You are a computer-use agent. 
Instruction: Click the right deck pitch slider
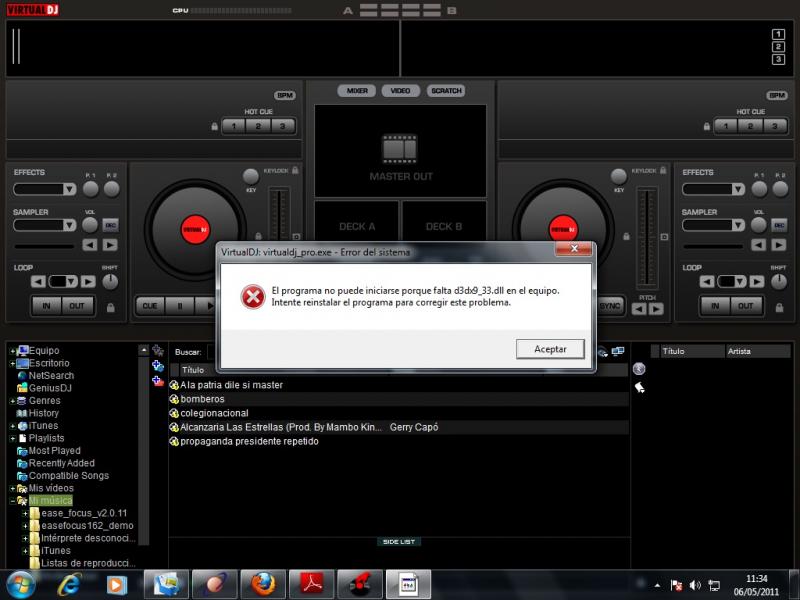(x=647, y=237)
